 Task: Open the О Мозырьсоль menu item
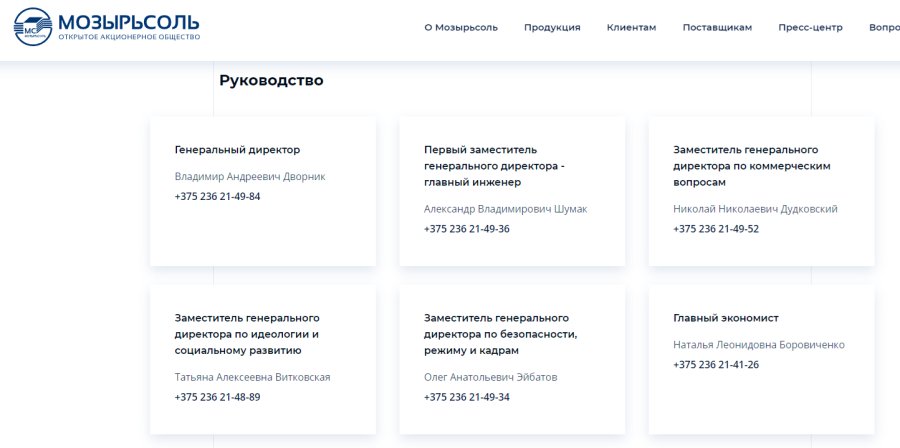[x=461, y=28]
